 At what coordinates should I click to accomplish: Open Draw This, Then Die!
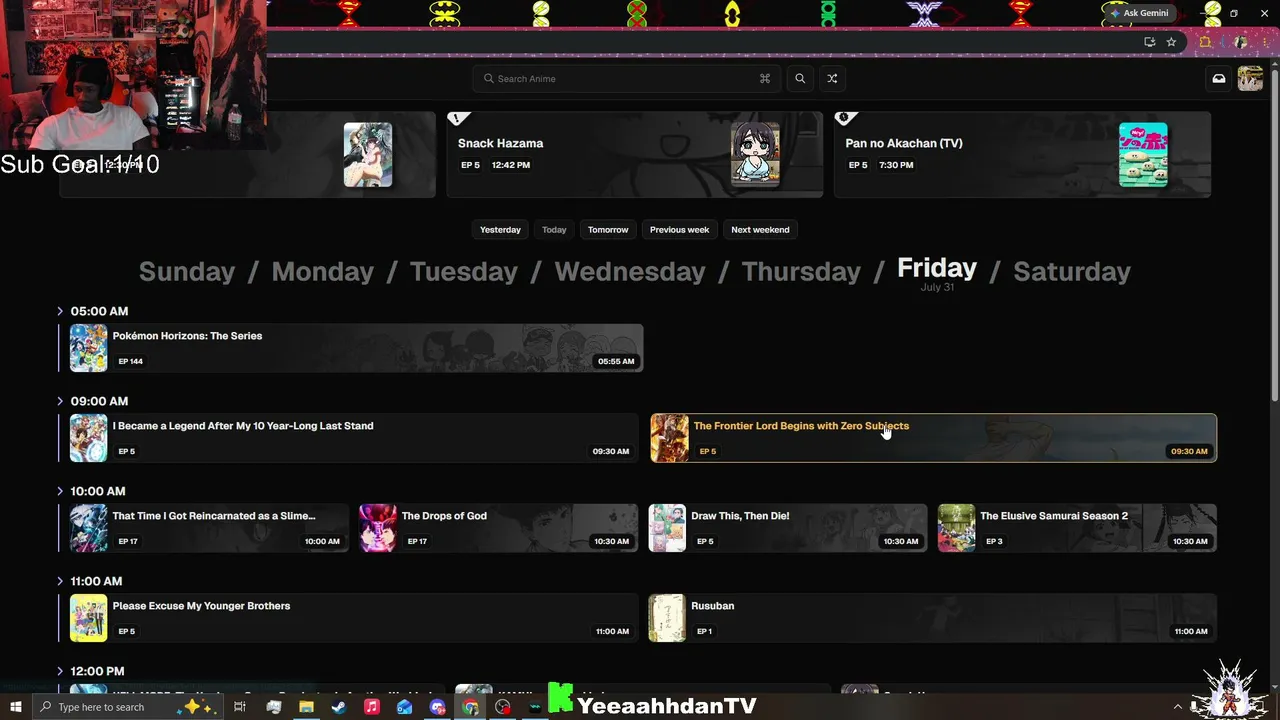(x=788, y=528)
